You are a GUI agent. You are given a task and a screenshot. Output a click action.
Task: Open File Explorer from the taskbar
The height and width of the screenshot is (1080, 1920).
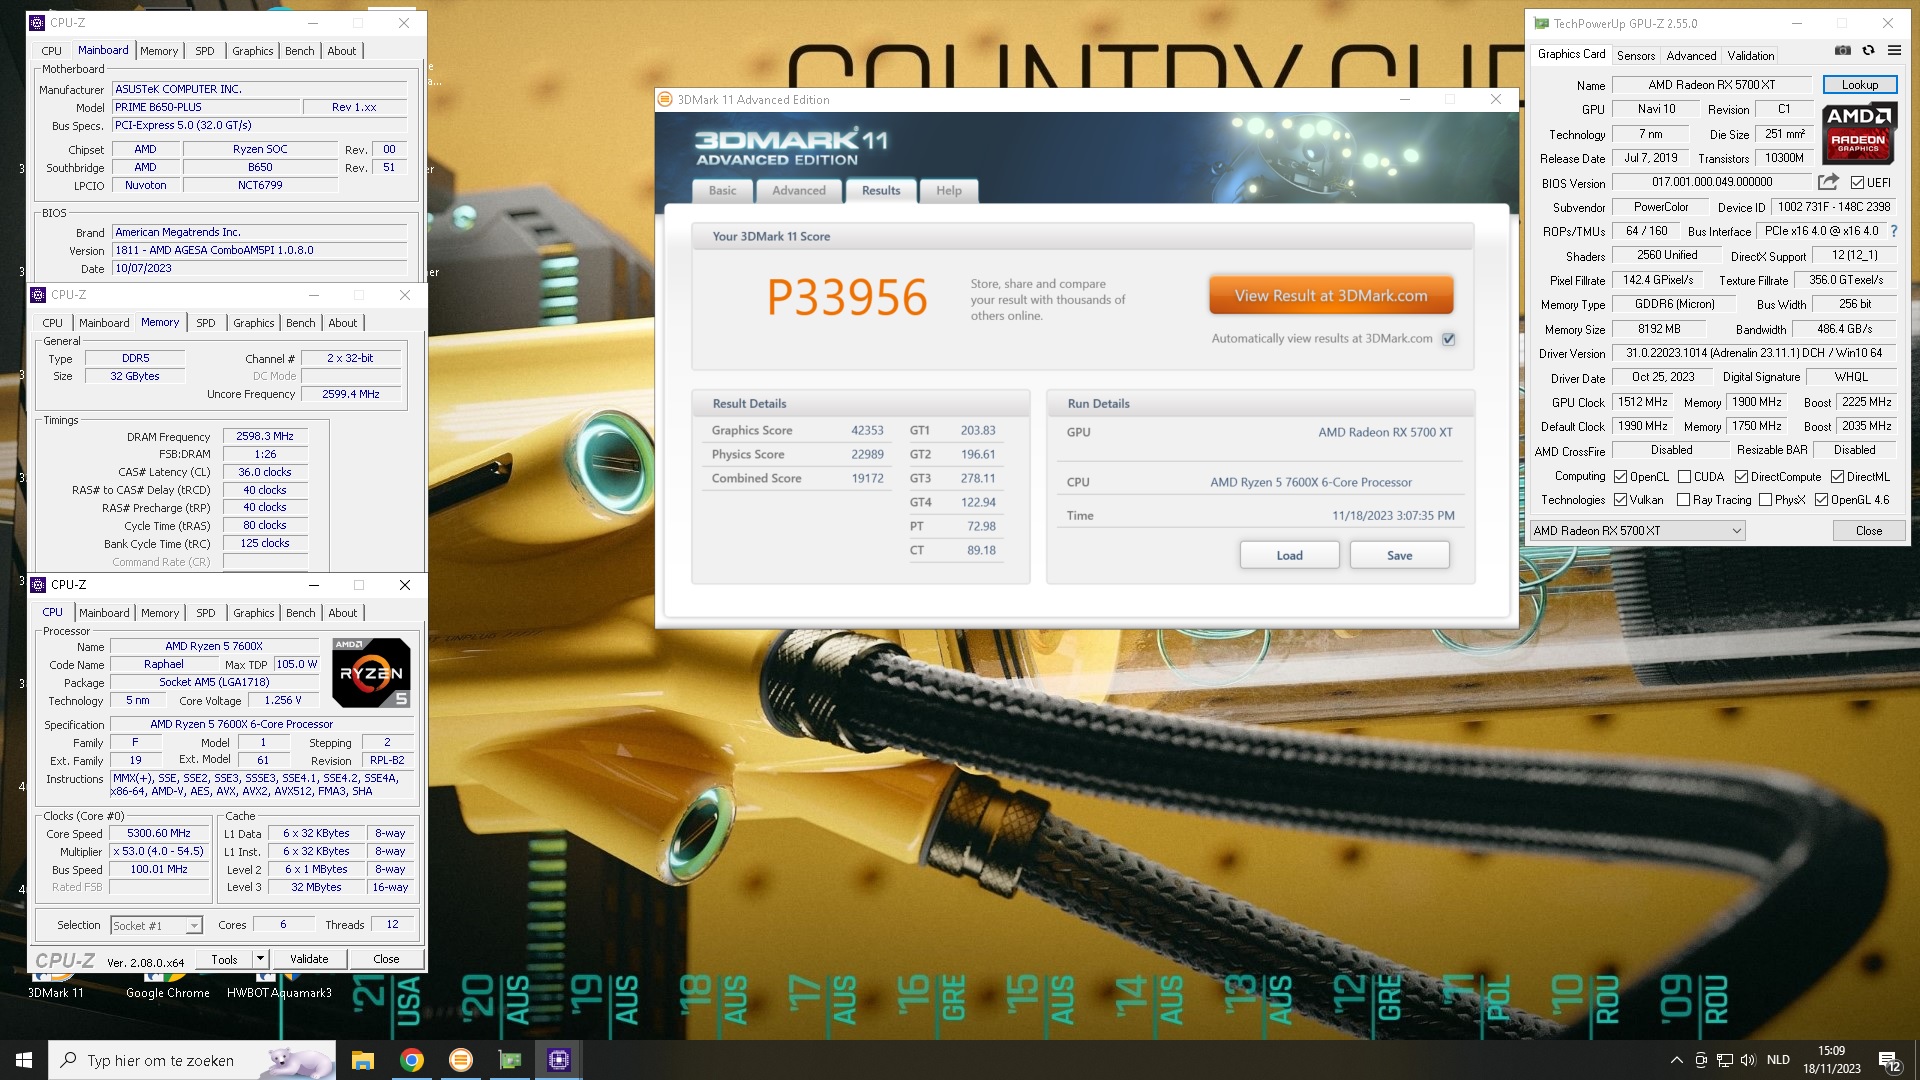pos(363,1060)
